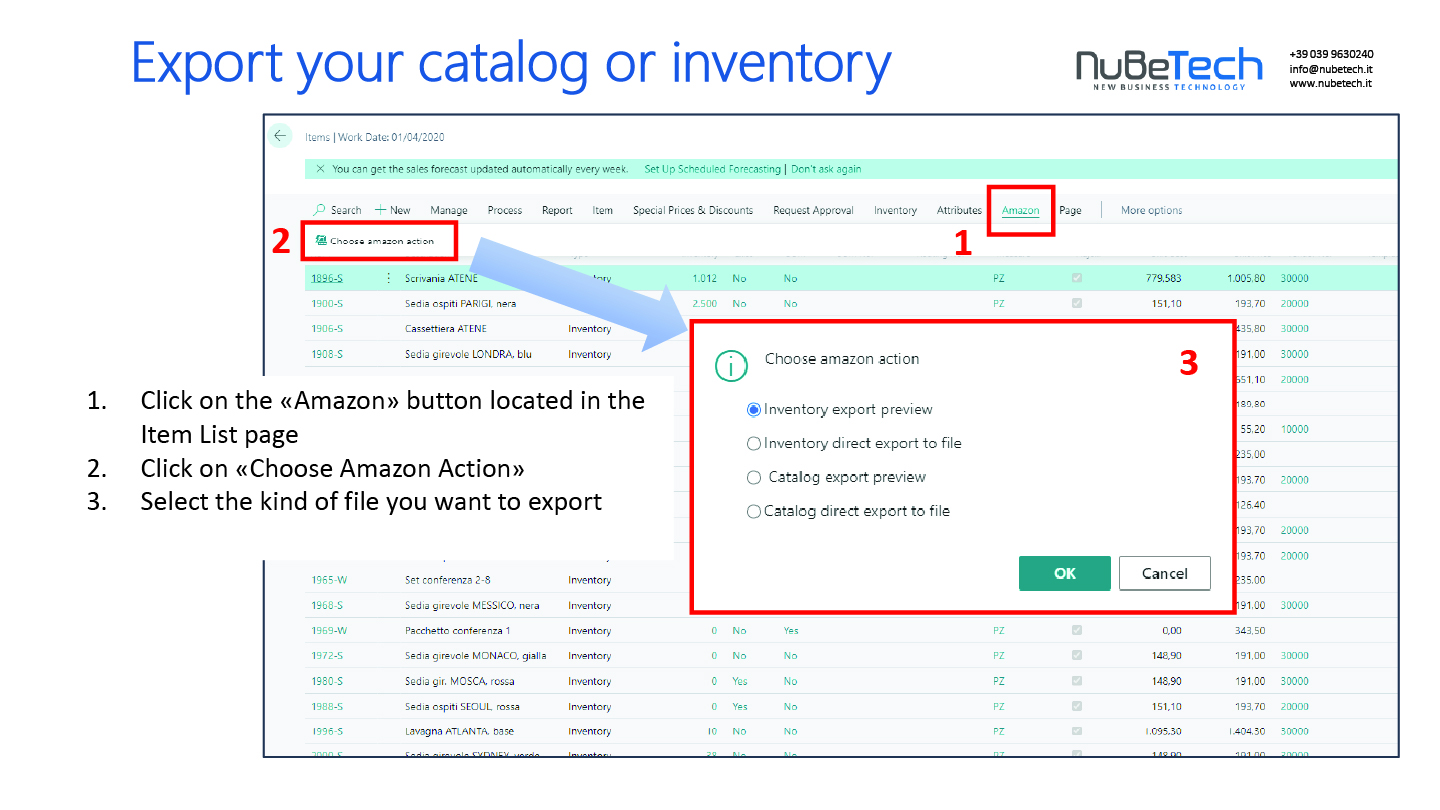Image resolution: width=1440 pixels, height=810 pixels.
Task: Select Lavagna ATLANTA, base description cell
Action: coord(462,731)
